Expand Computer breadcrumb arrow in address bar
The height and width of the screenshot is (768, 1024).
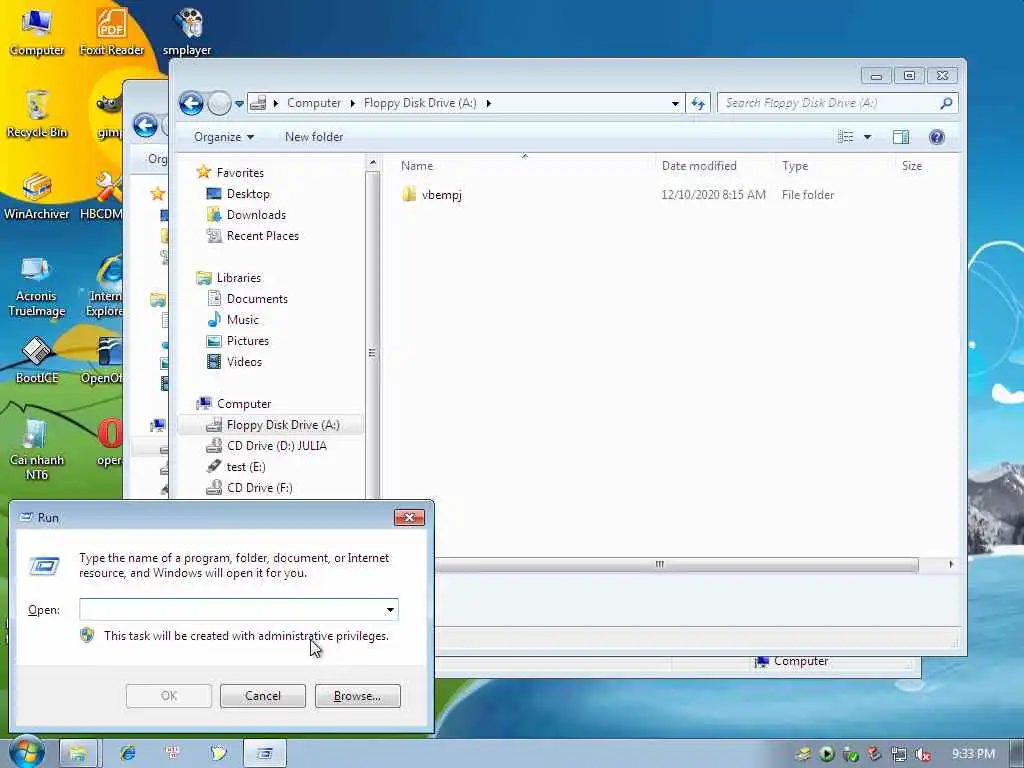pos(353,103)
